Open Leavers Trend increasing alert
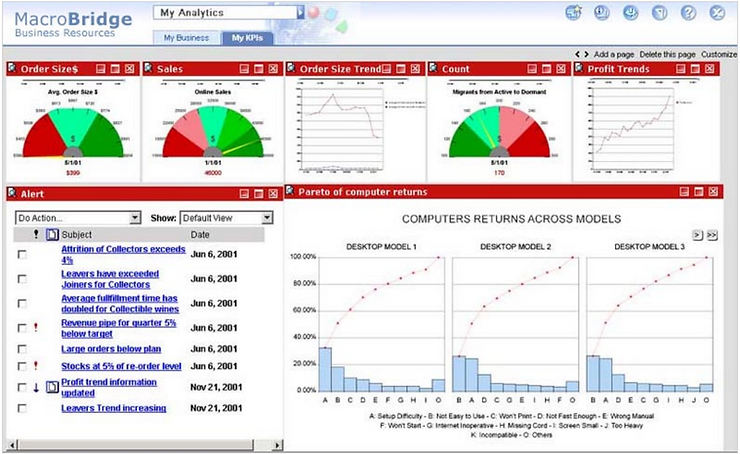740x454 pixels. pyautogui.click(x=114, y=408)
